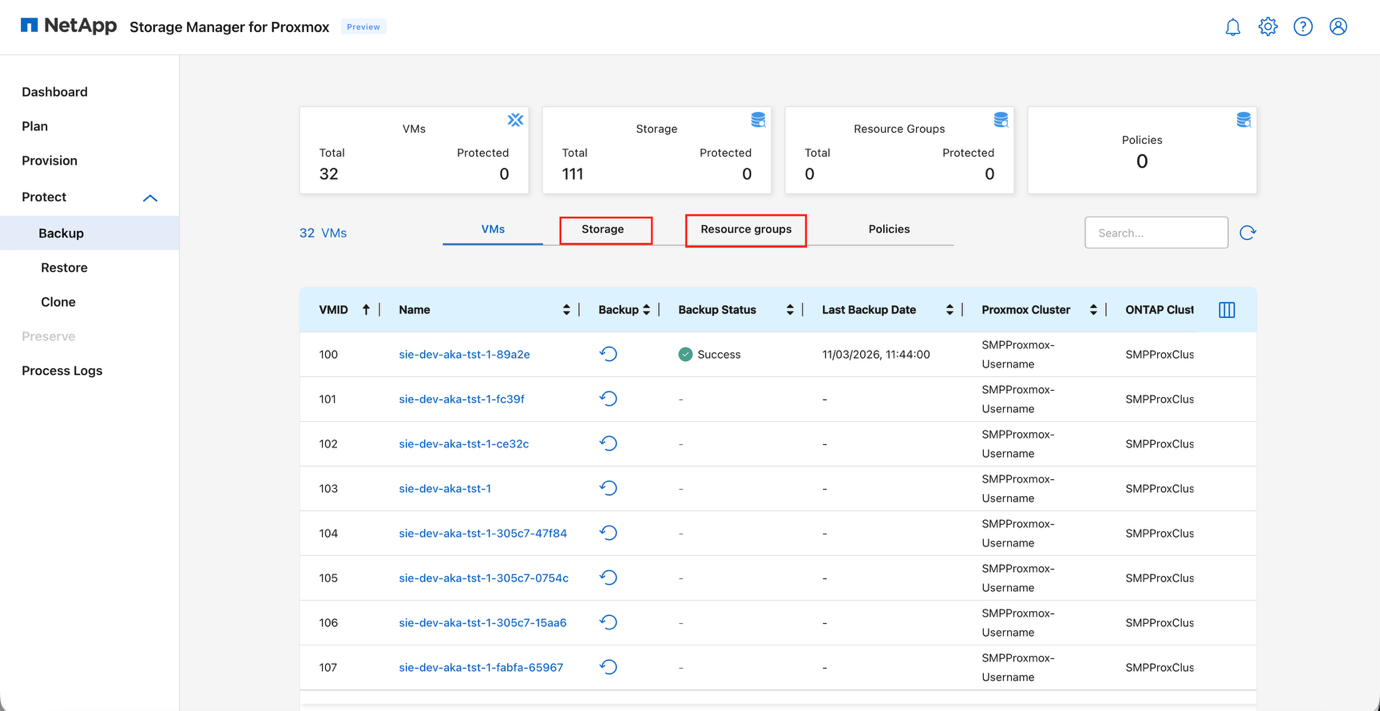Screen dimensions: 1380x711
Task: Sort by the VMID column arrow
Action: pyautogui.click(x=366, y=310)
